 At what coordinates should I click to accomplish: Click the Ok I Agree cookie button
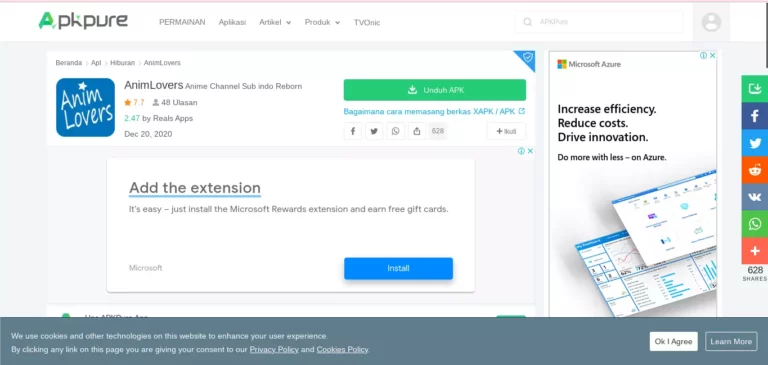coord(673,341)
